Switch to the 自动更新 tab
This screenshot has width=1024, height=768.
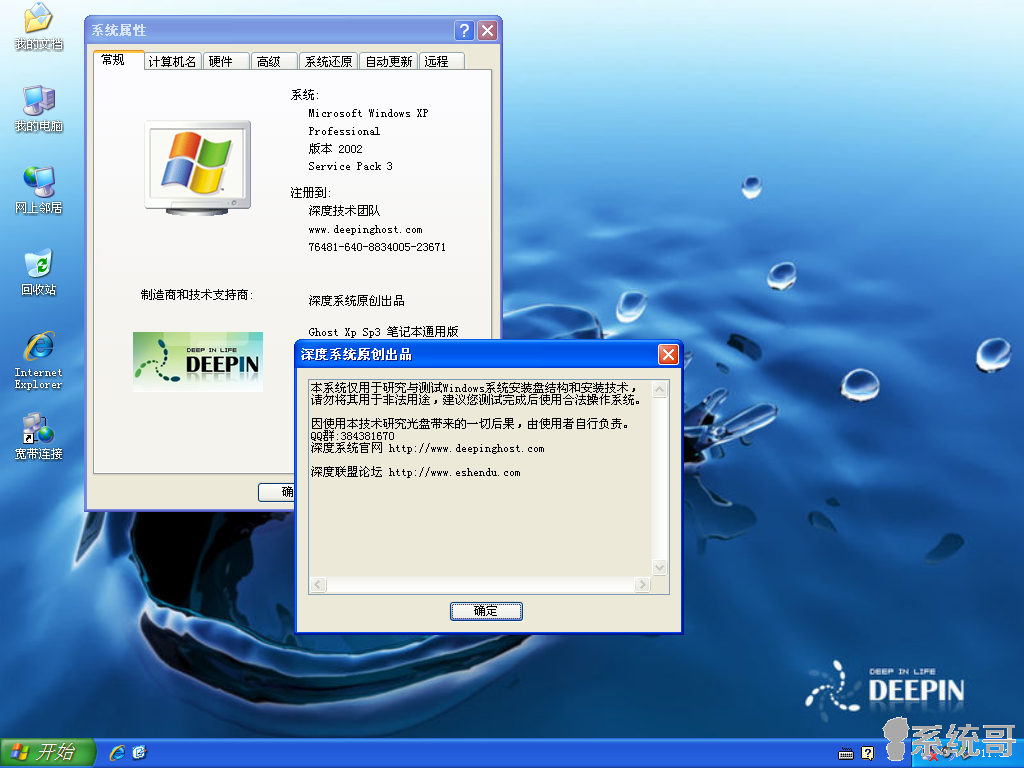[389, 61]
